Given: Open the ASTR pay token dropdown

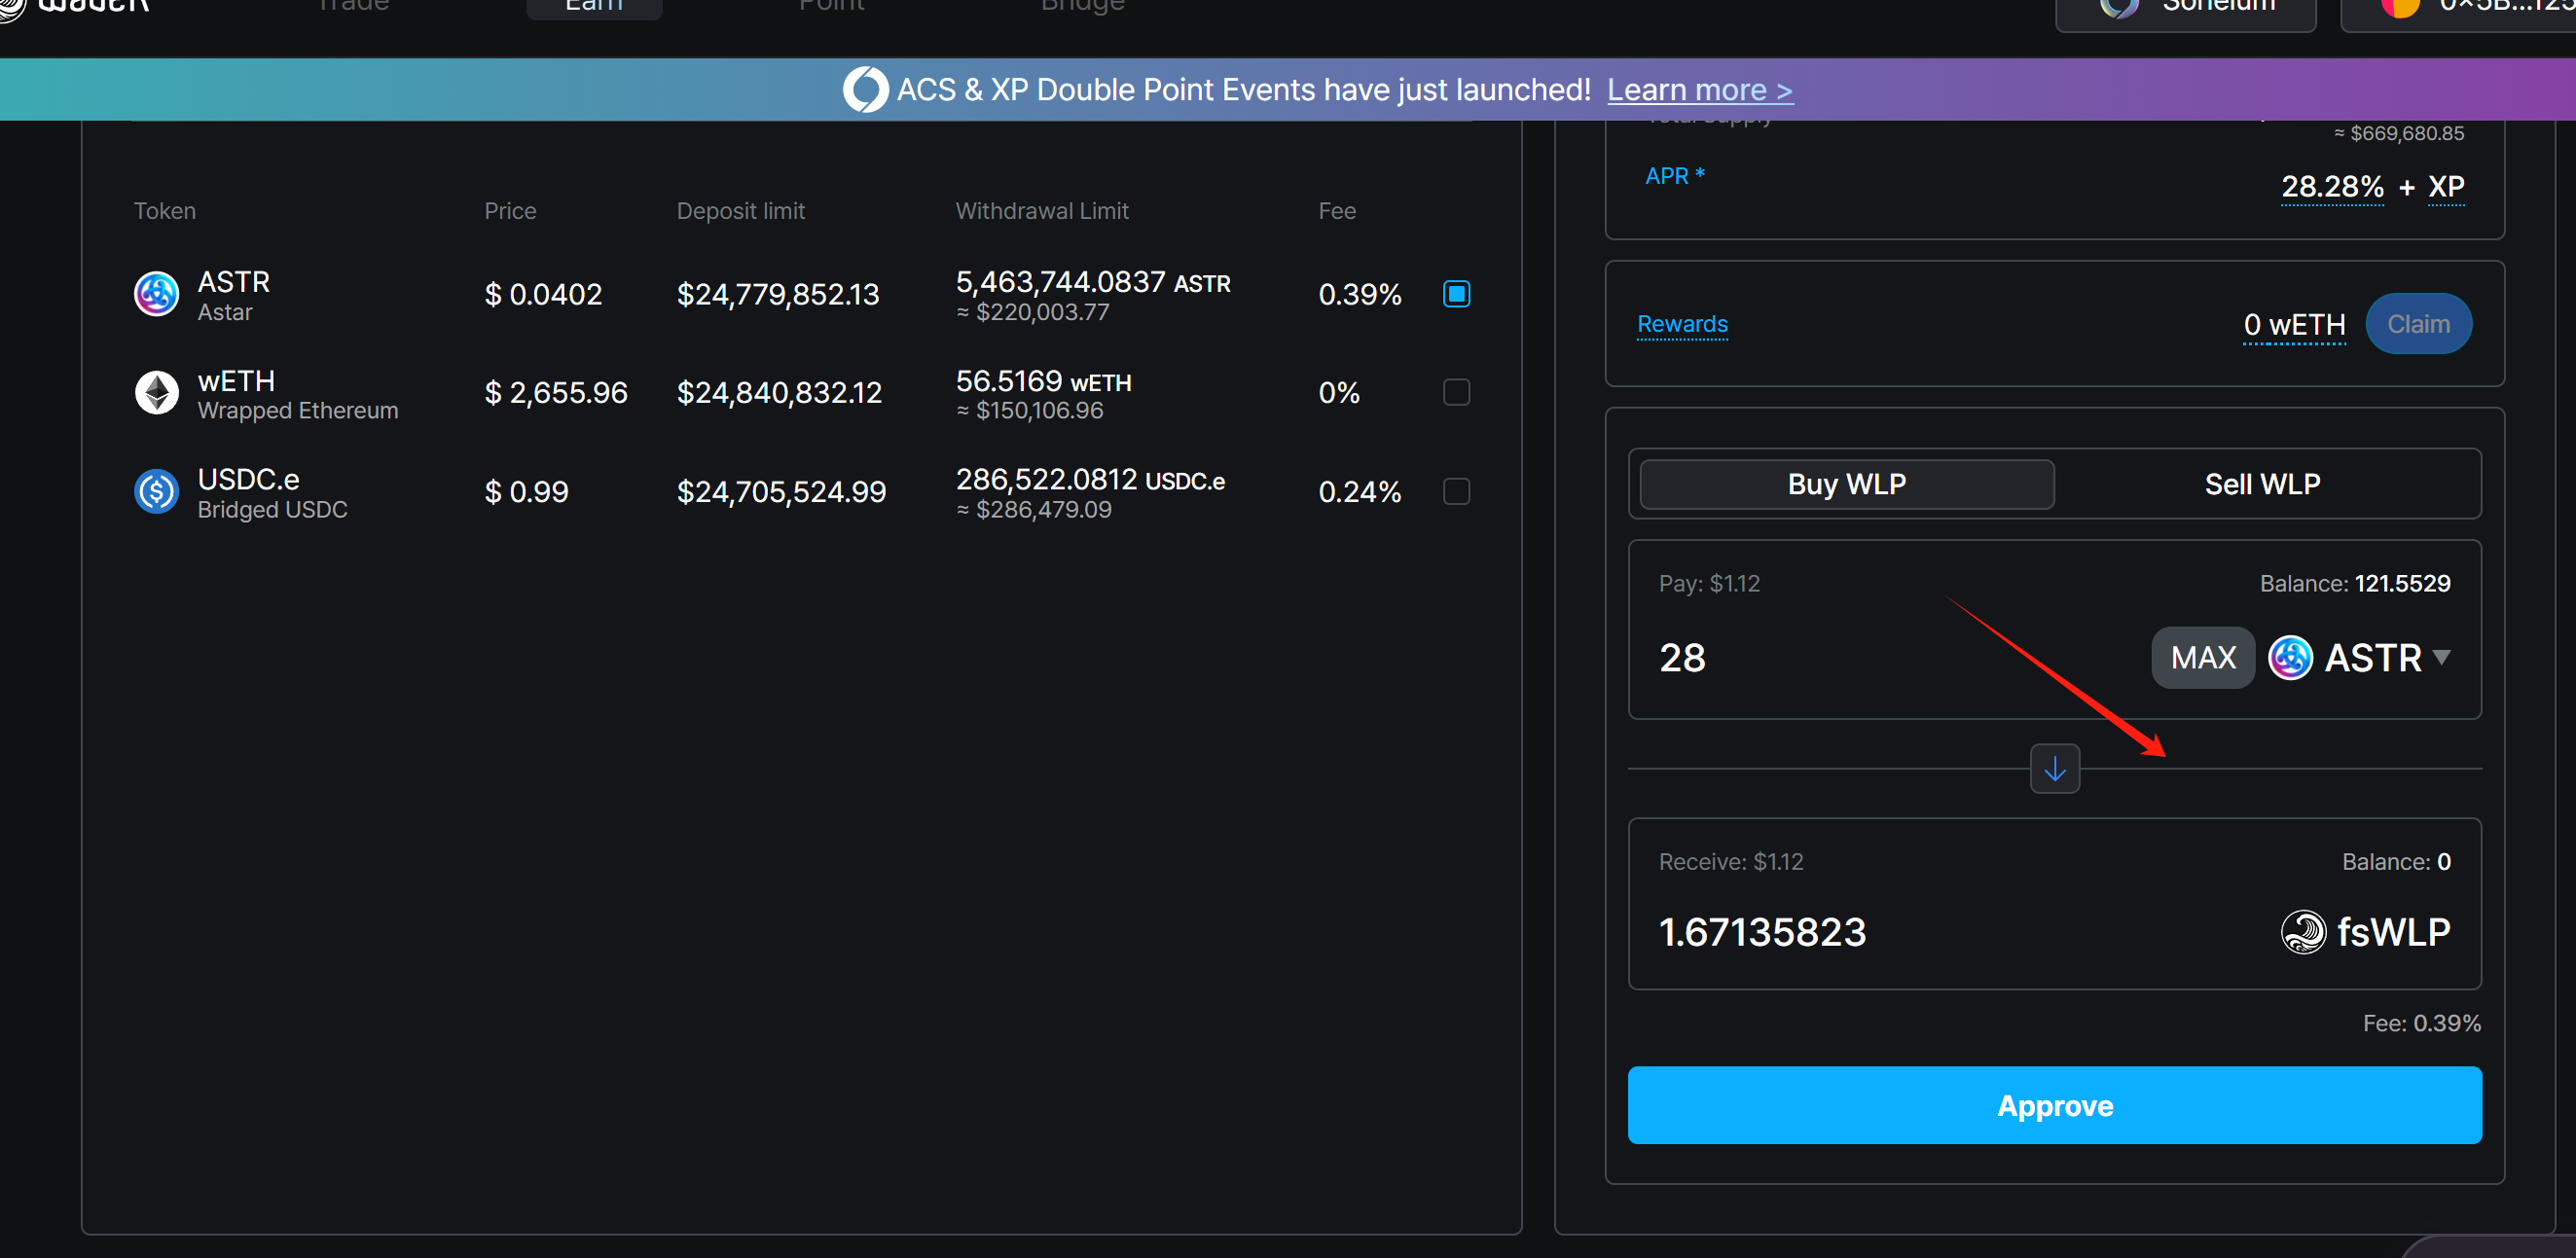Looking at the screenshot, I should click(x=2442, y=658).
